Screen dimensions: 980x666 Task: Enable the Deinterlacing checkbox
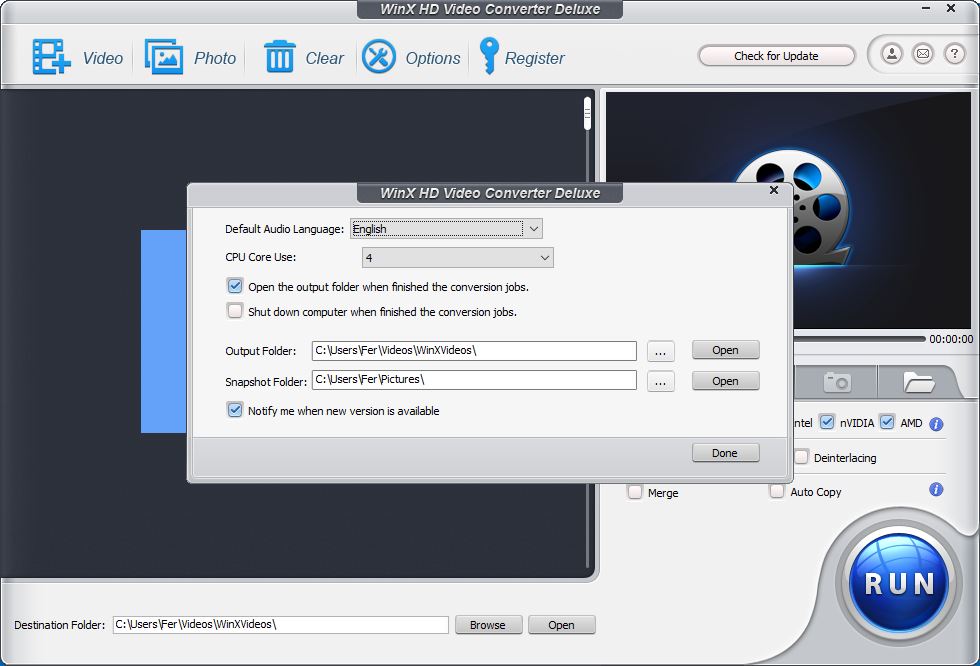801,457
